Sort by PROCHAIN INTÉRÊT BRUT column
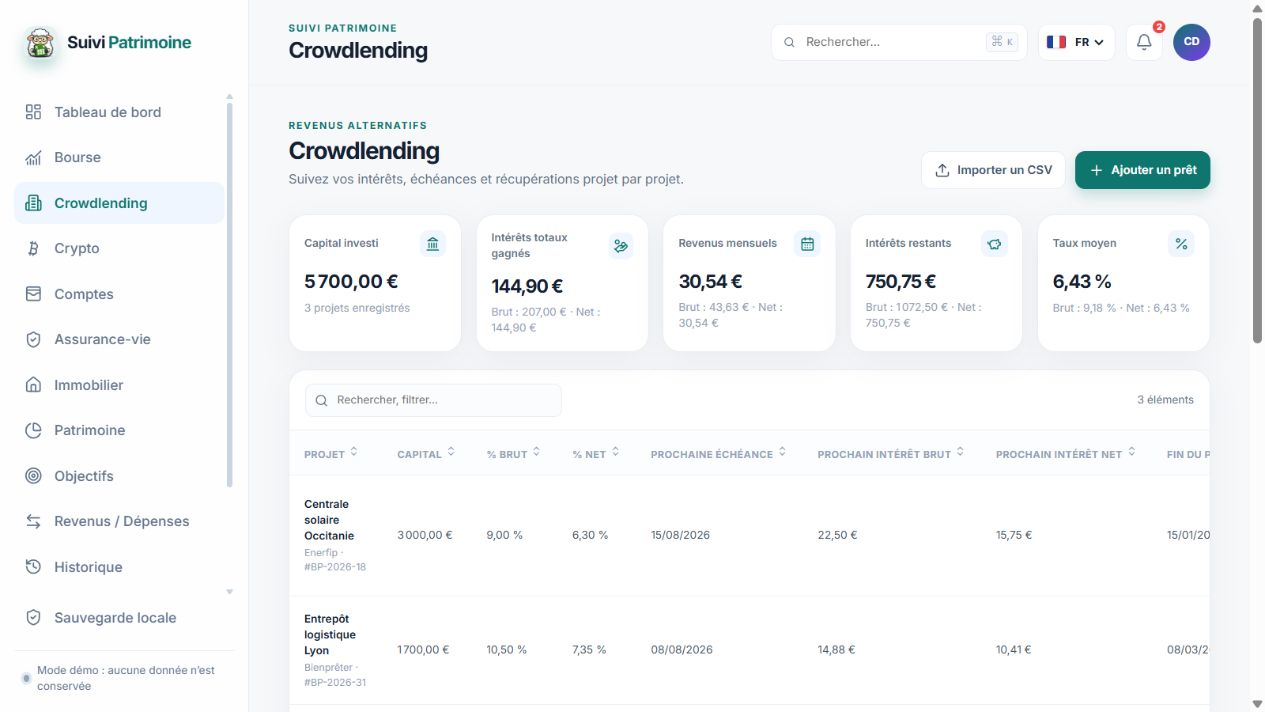The height and width of the screenshot is (712, 1265). tap(891, 454)
